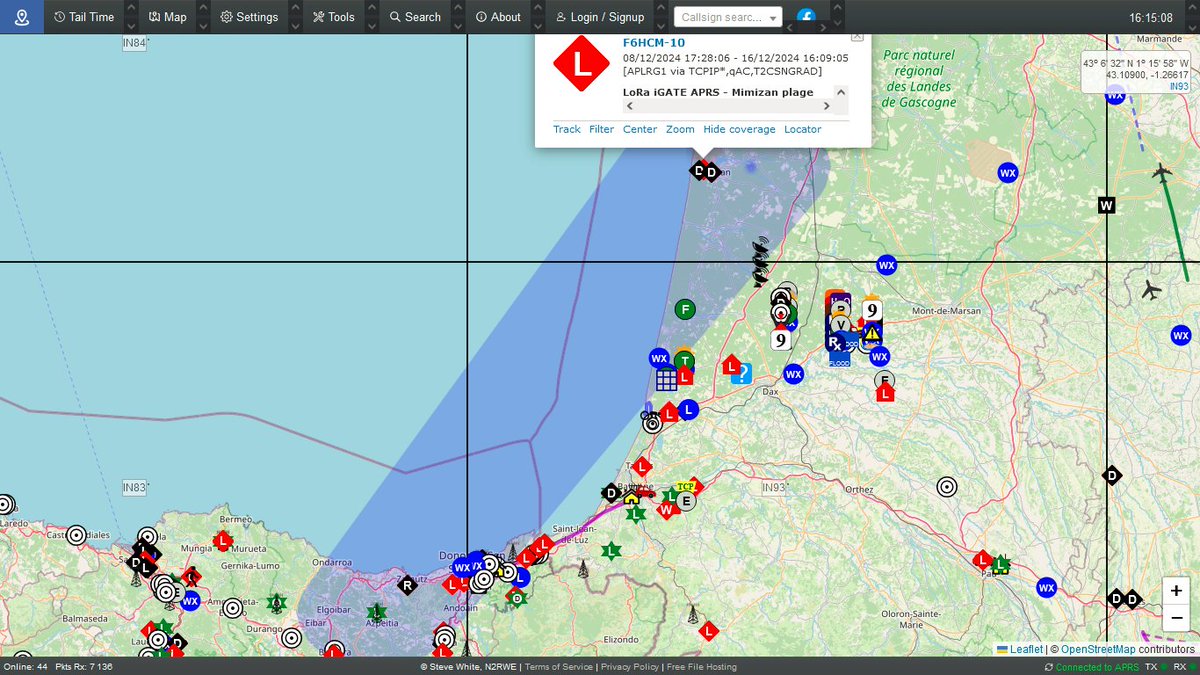Click Center in the station popup
Screen dimensions: 1200x675
[640, 129]
